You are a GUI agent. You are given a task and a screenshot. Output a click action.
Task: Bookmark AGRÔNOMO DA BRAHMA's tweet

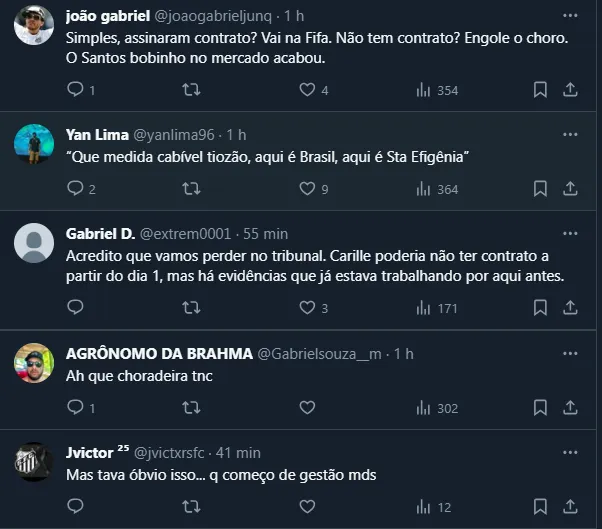(x=540, y=408)
